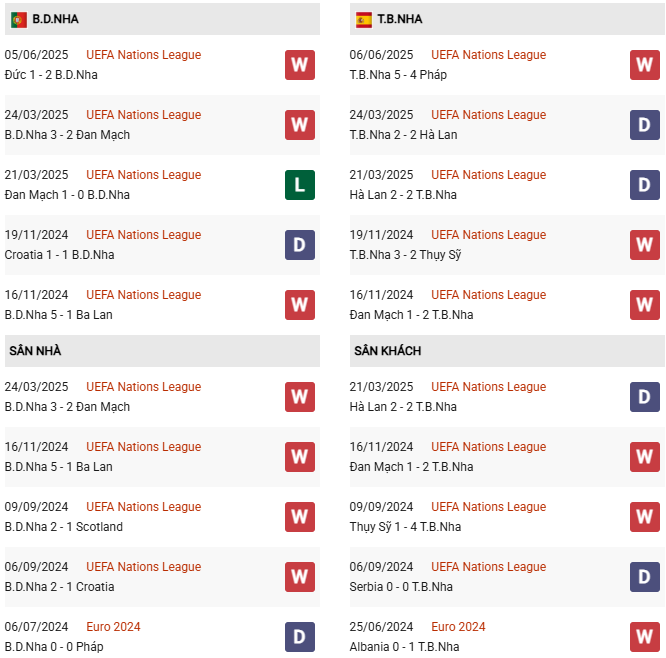This screenshot has height=658, width=666.
Task: Open the Euro 2024 link dated 06/07/2024
Action: click(x=113, y=627)
